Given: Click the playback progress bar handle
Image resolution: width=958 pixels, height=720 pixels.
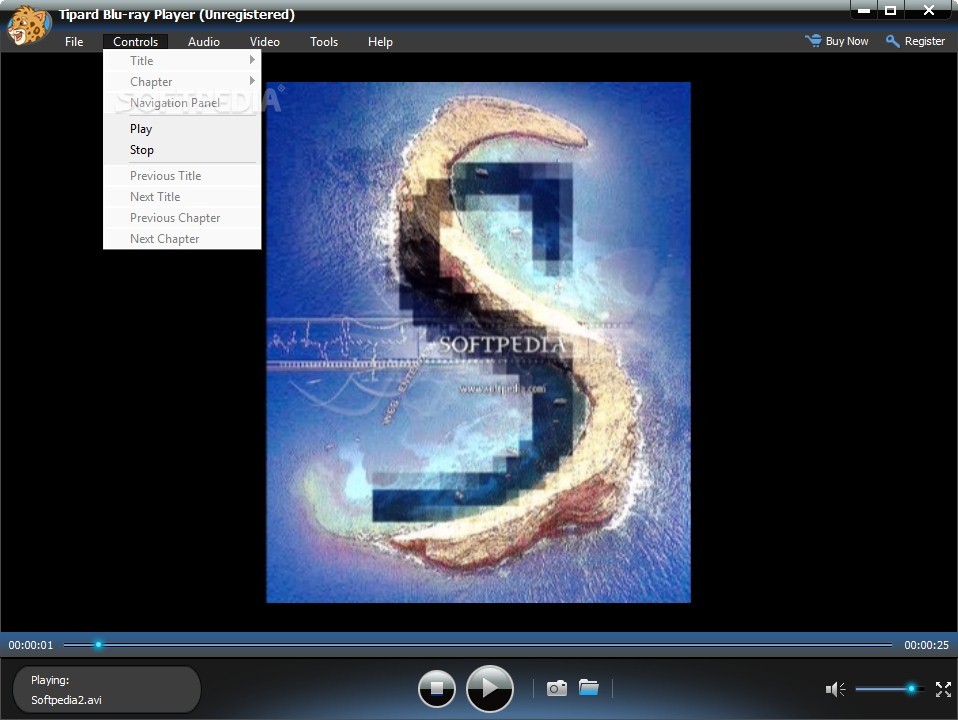Looking at the screenshot, I should point(98,644).
